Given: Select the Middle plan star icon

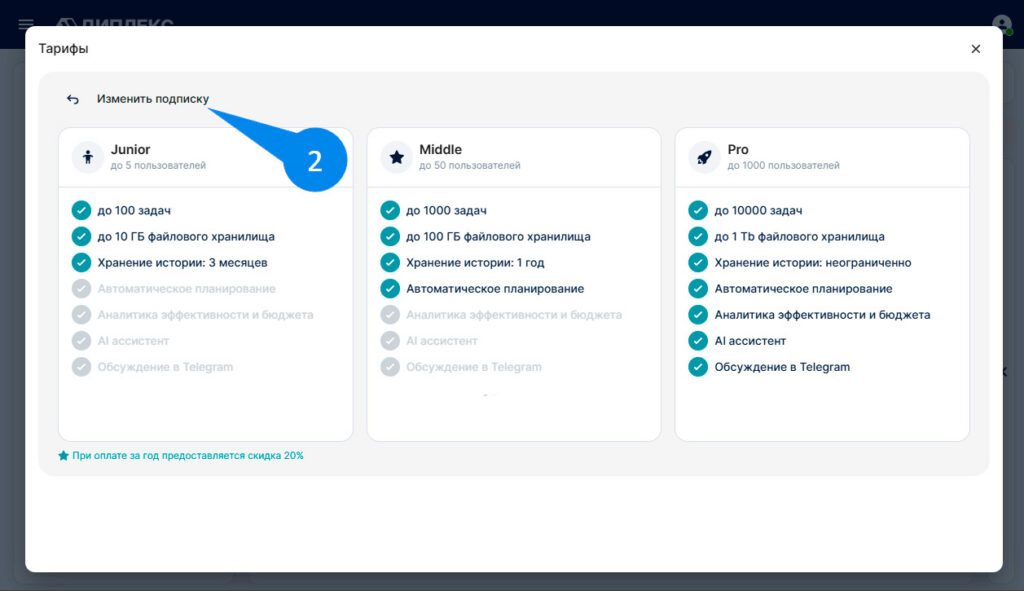Looking at the screenshot, I should pyautogui.click(x=396, y=157).
